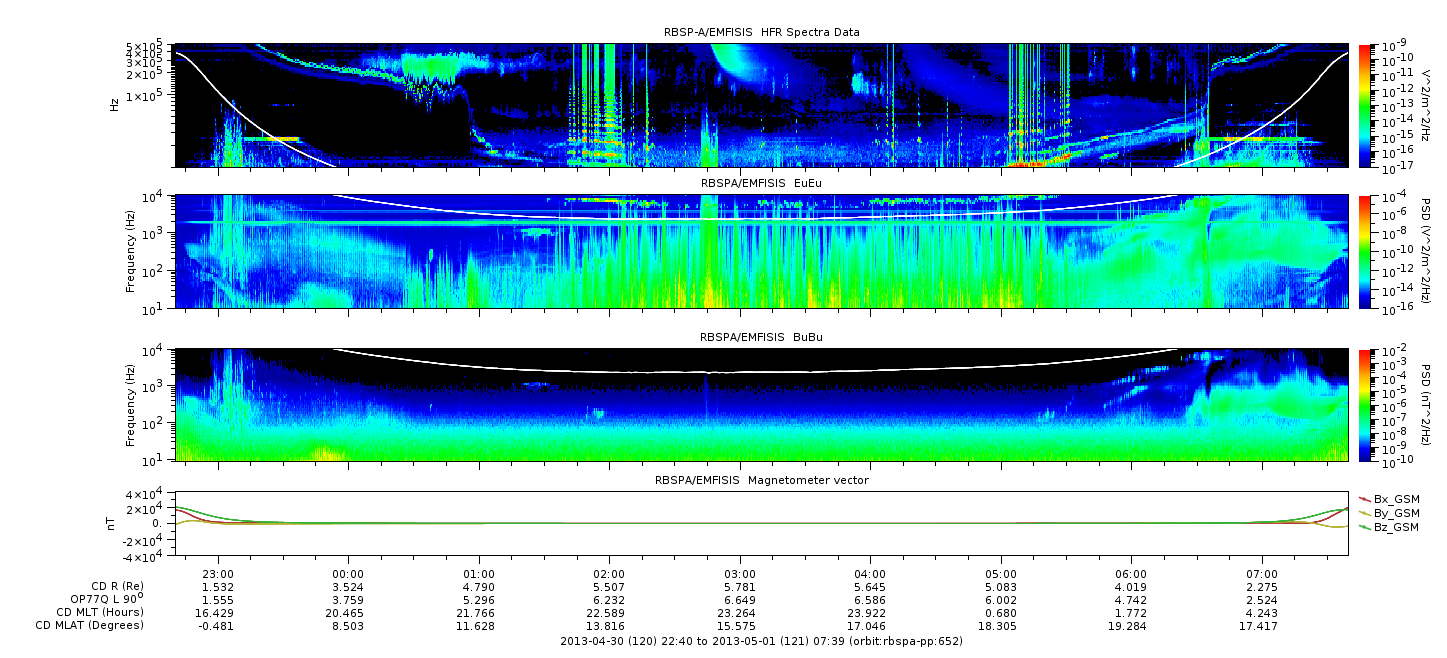Select the By_GSM legend entry
The width and height of the screenshot is (1447, 658).
click(x=1396, y=512)
